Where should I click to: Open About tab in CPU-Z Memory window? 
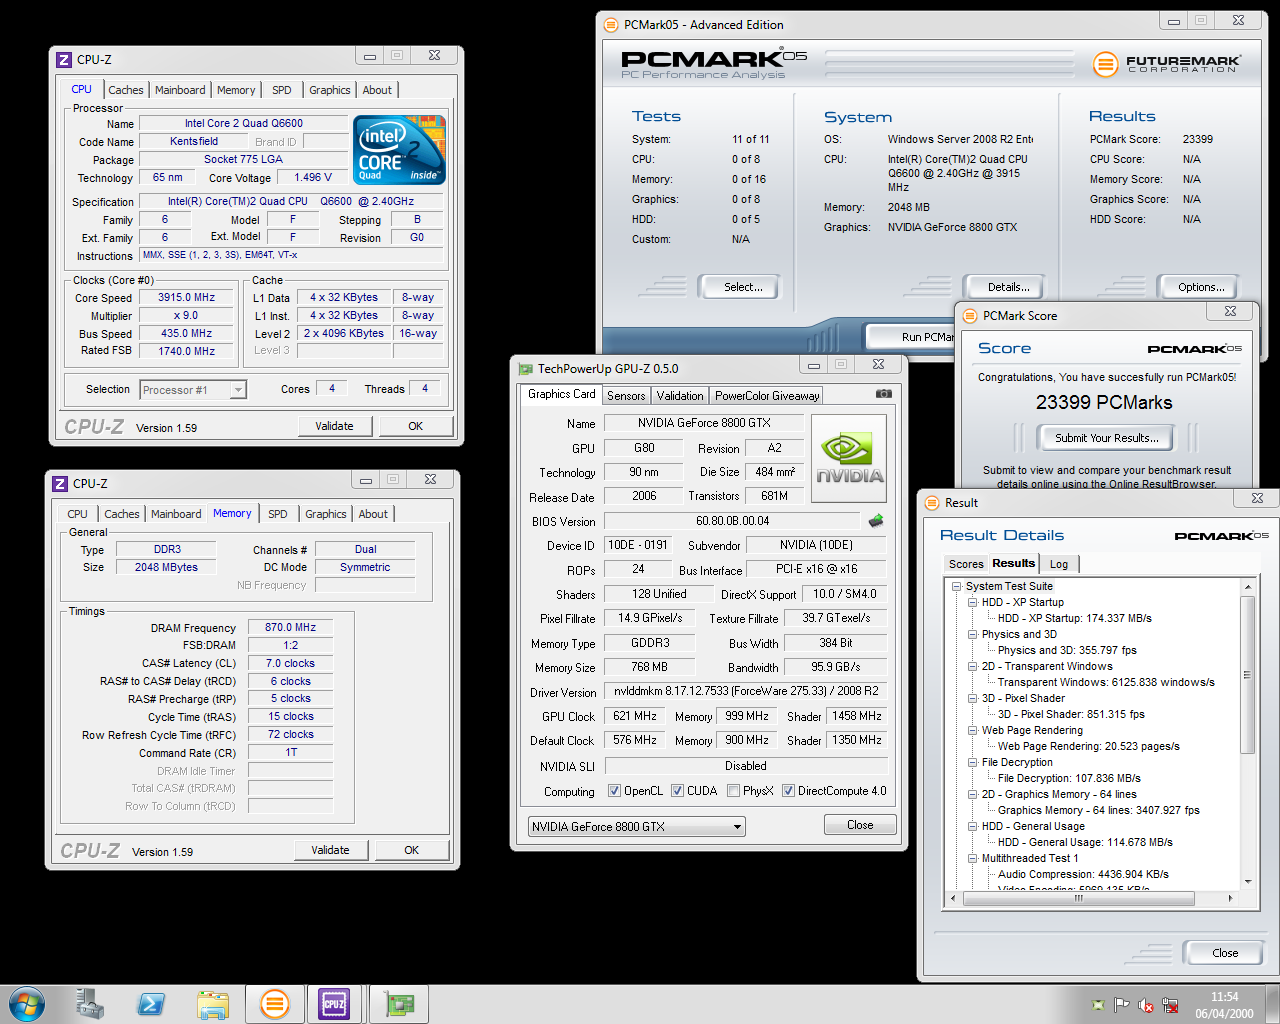(373, 514)
